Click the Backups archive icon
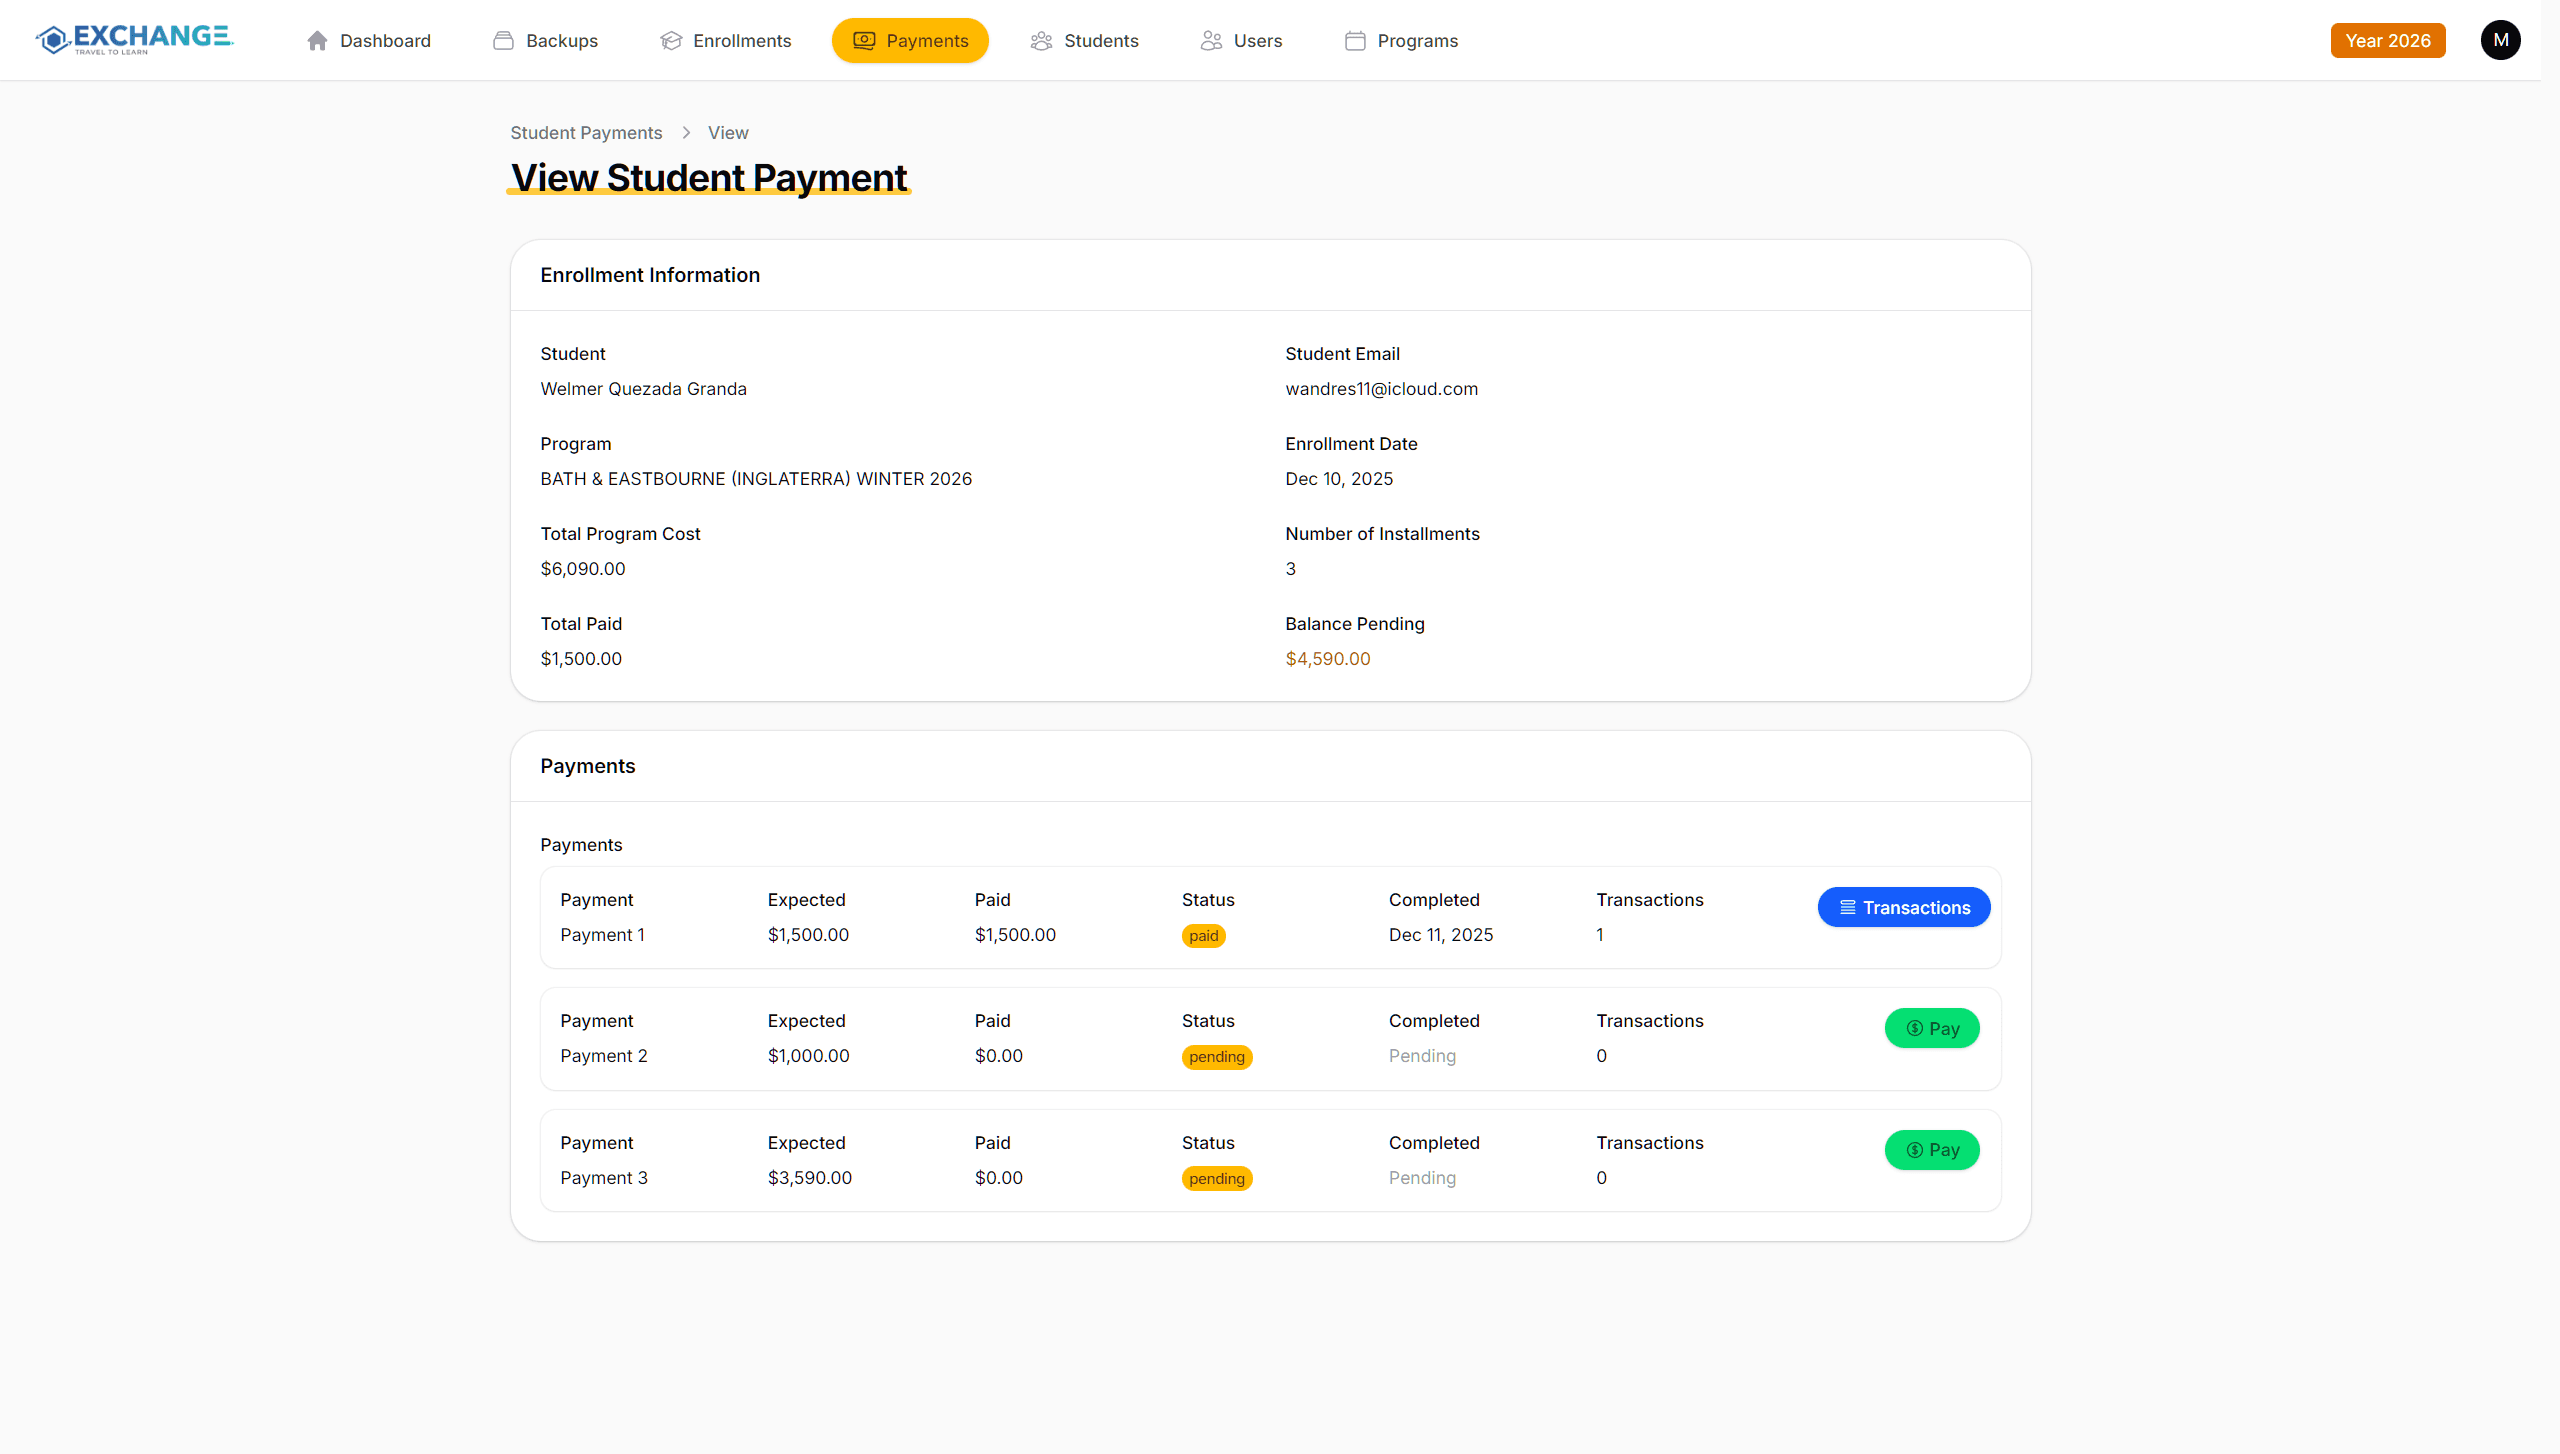2560x1454 pixels. pyautogui.click(x=503, y=41)
